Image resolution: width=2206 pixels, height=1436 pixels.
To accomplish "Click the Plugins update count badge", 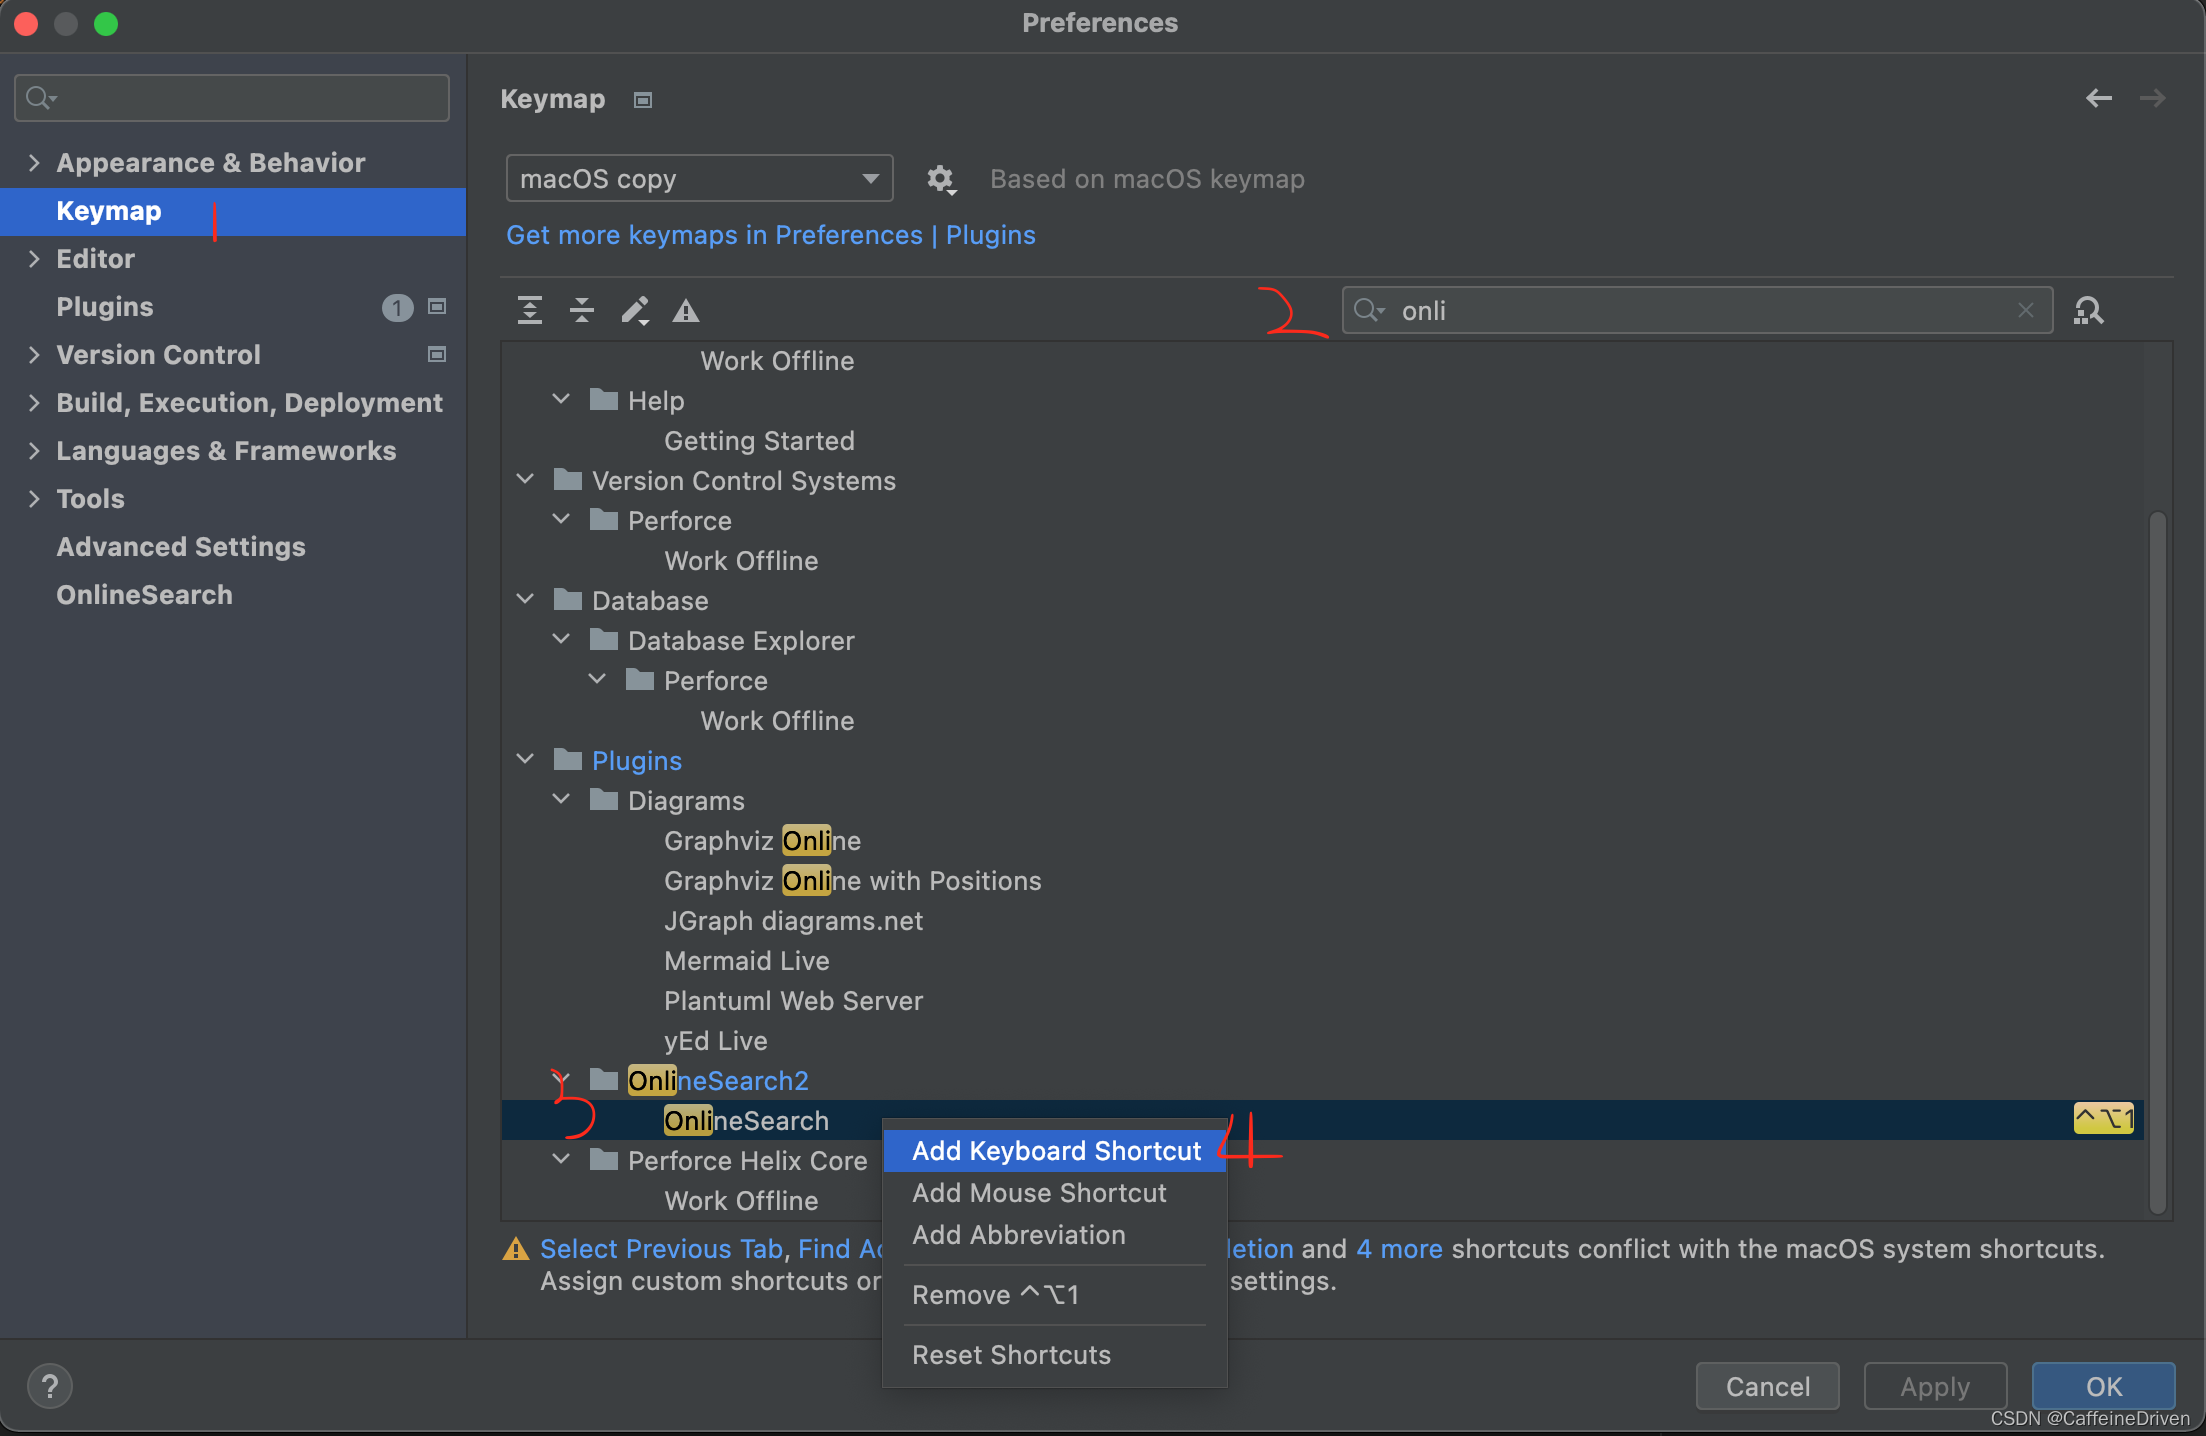I will [x=397, y=307].
